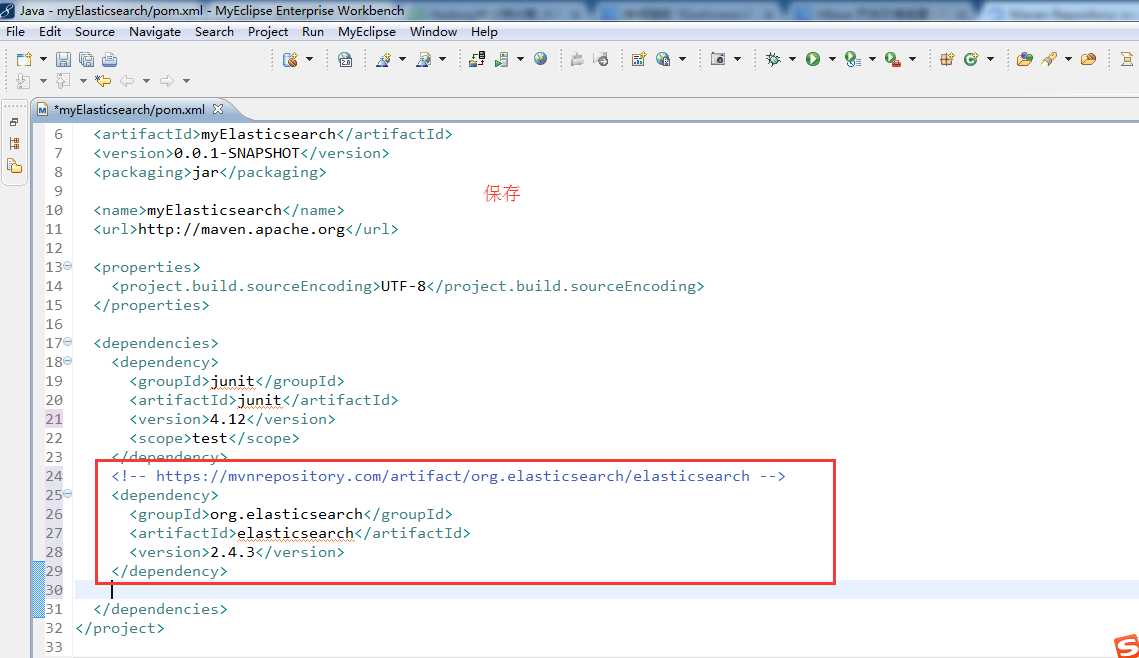This screenshot has width=1139, height=658.
Task: Open the Run icon dropdown arrow
Action: click(x=832, y=60)
